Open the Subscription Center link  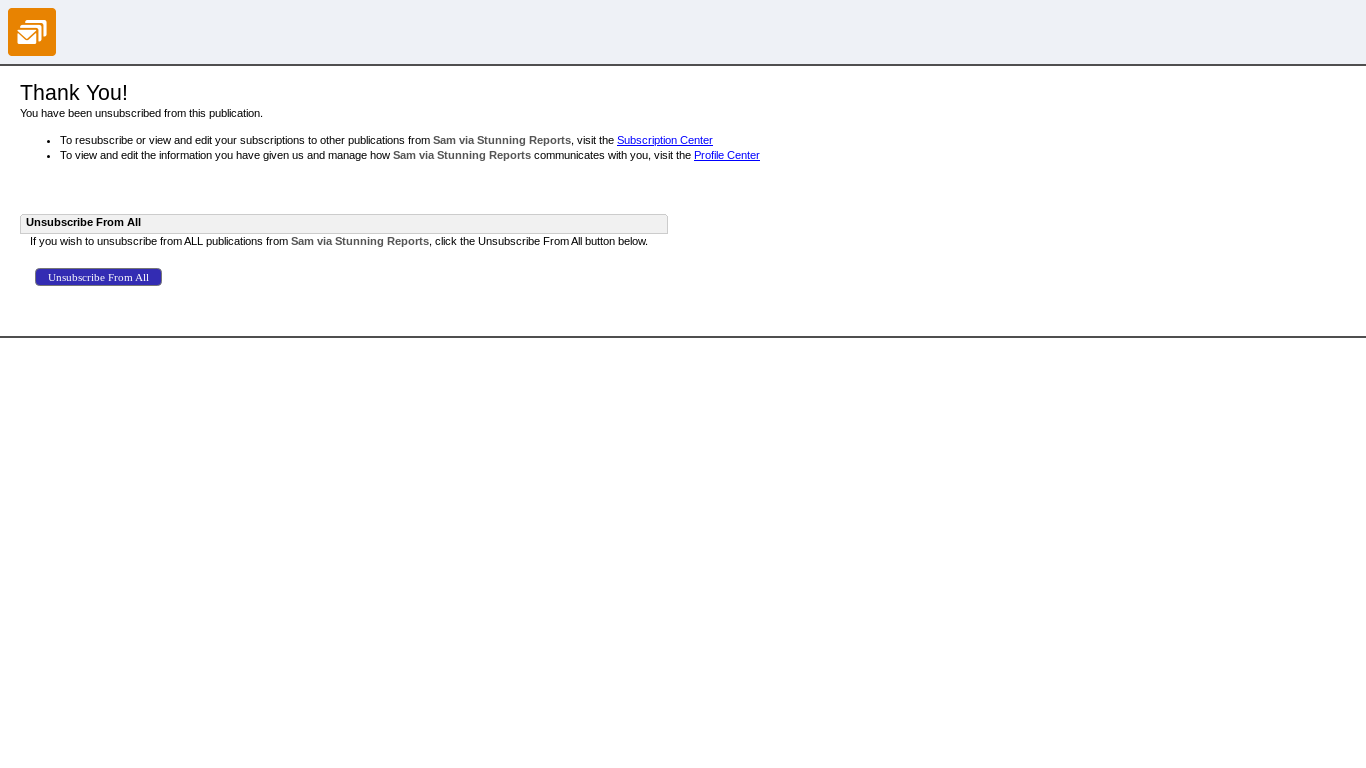pos(665,140)
